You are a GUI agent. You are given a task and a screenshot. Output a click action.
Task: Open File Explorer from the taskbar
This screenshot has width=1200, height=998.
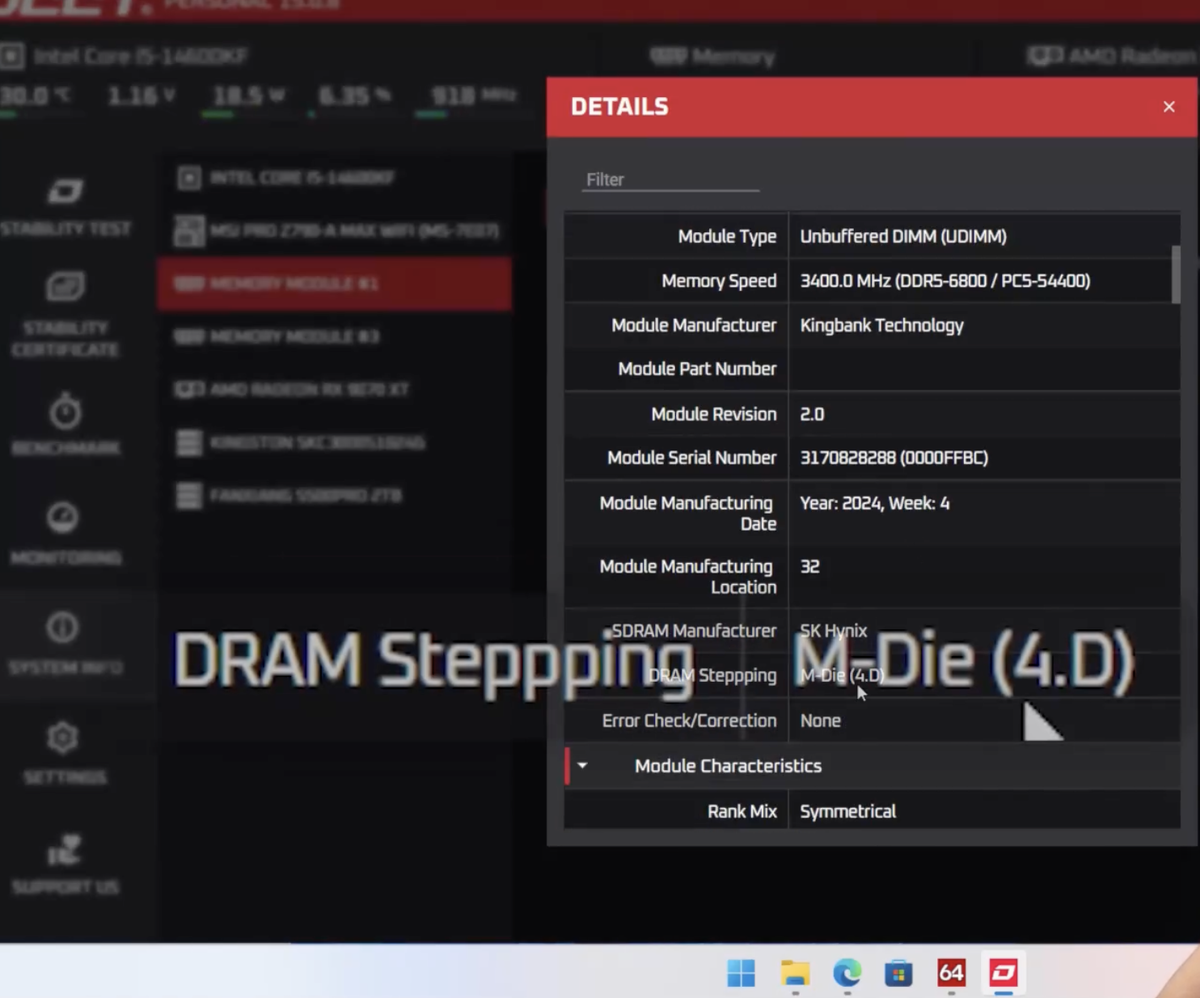(x=795, y=972)
